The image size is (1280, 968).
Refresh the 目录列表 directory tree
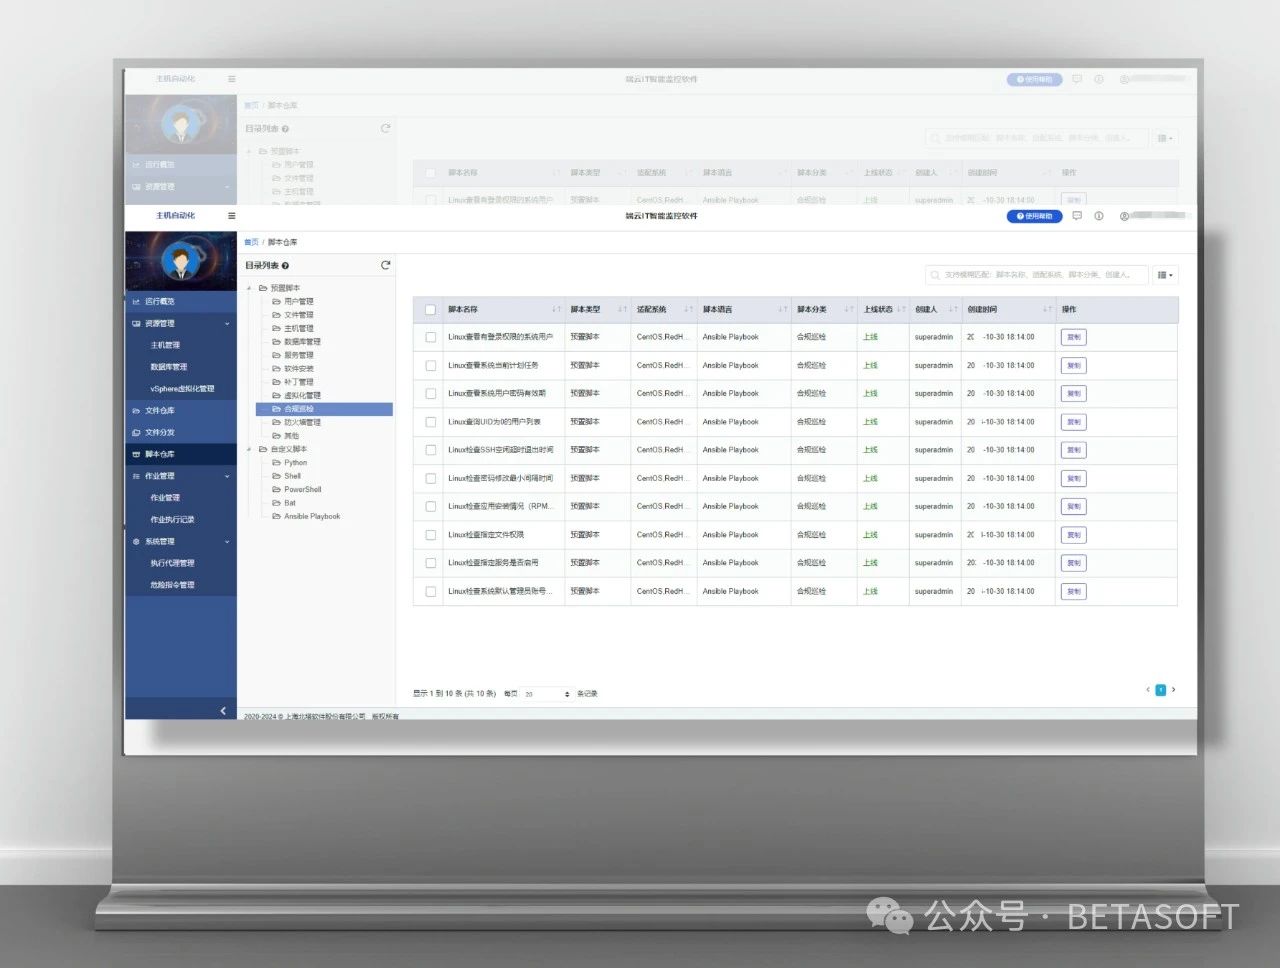click(x=385, y=265)
